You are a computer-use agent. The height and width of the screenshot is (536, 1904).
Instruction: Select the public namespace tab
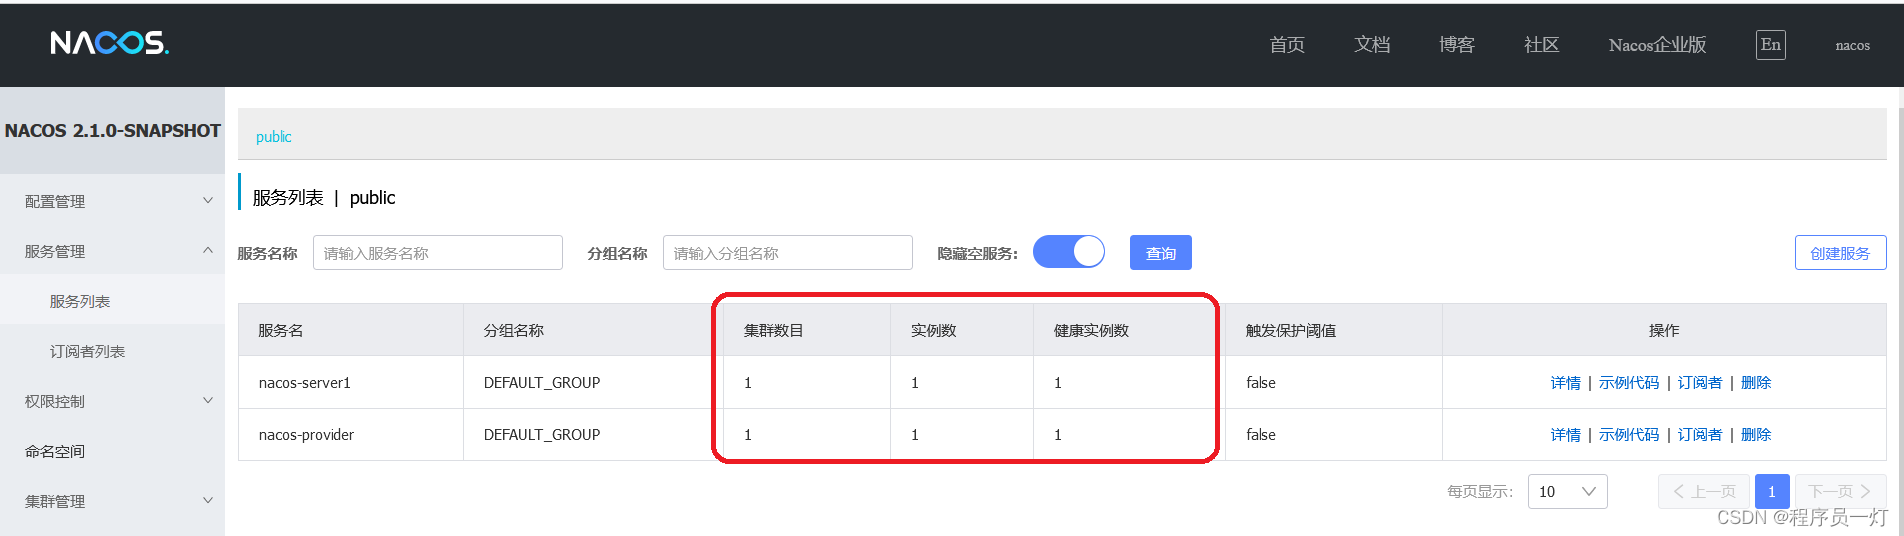coord(273,137)
